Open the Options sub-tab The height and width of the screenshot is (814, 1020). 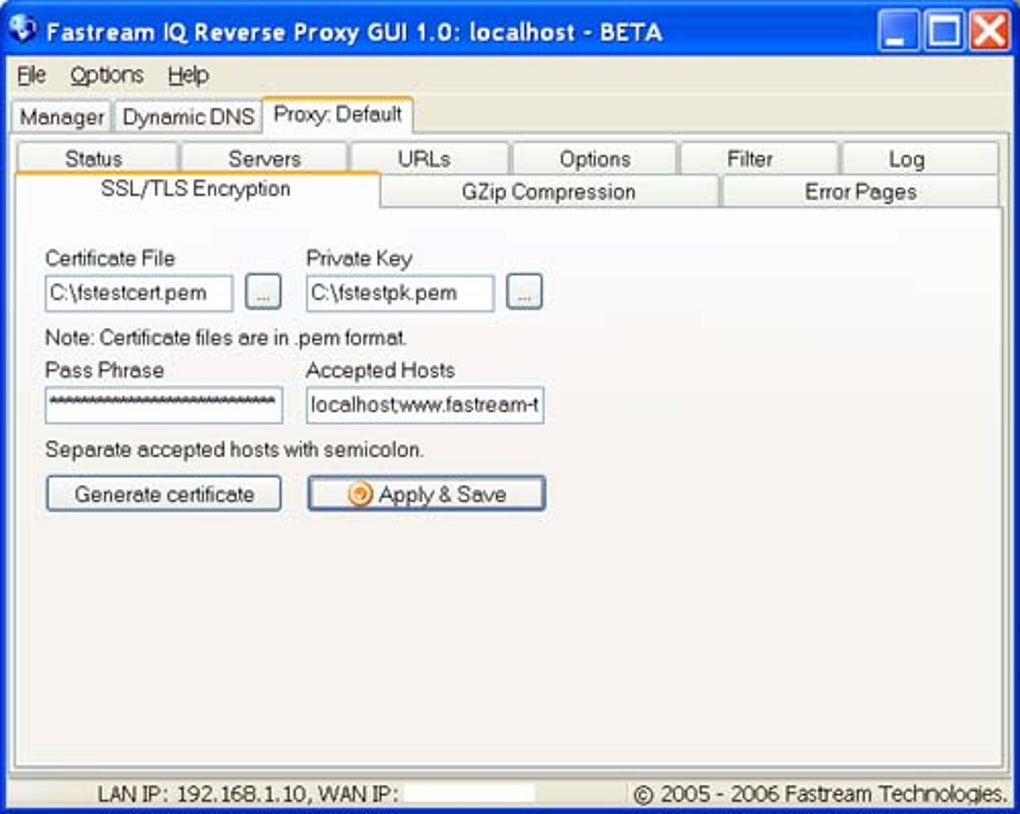[x=595, y=158]
